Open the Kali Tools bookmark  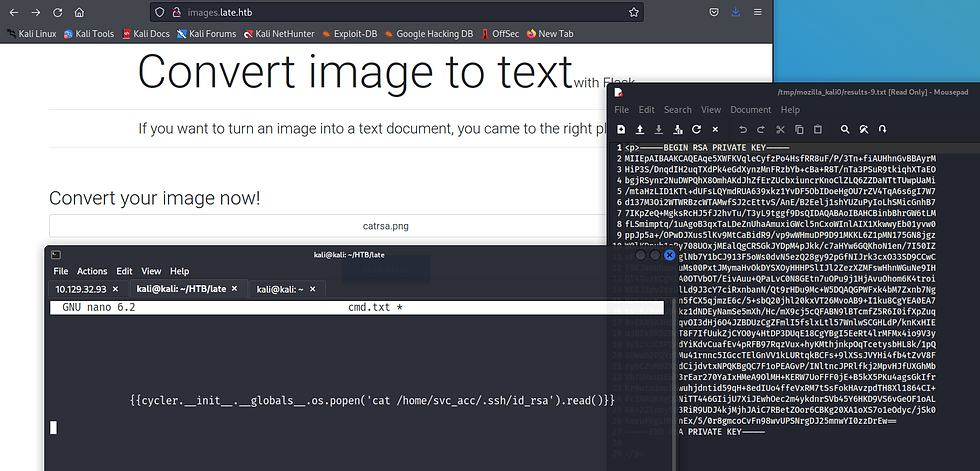point(89,34)
